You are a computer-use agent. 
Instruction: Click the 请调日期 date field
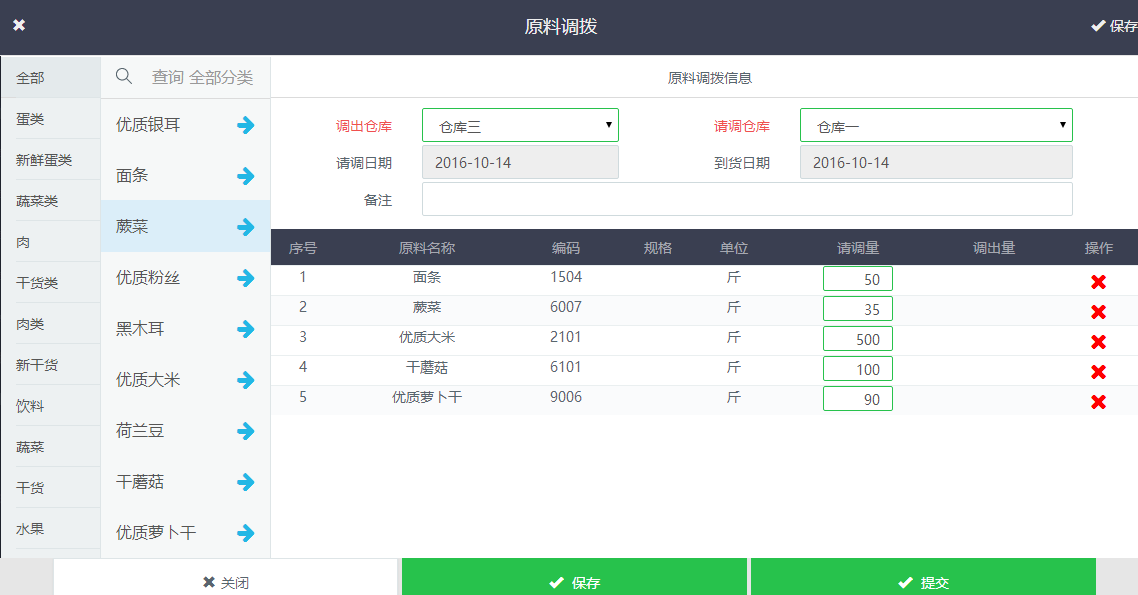[520, 162]
